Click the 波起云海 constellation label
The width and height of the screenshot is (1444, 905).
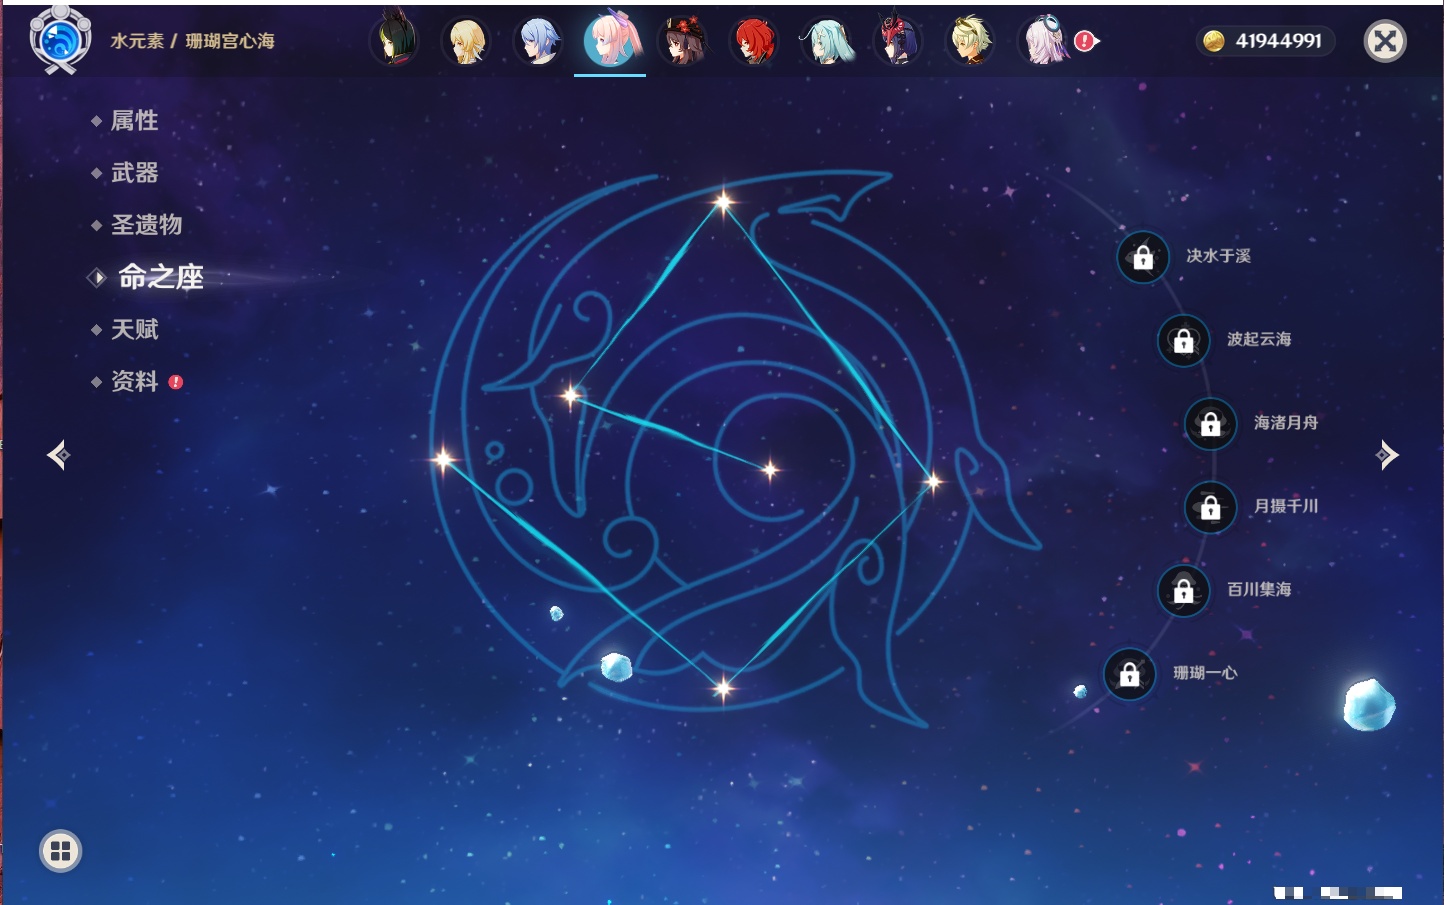coord(1259,340)
